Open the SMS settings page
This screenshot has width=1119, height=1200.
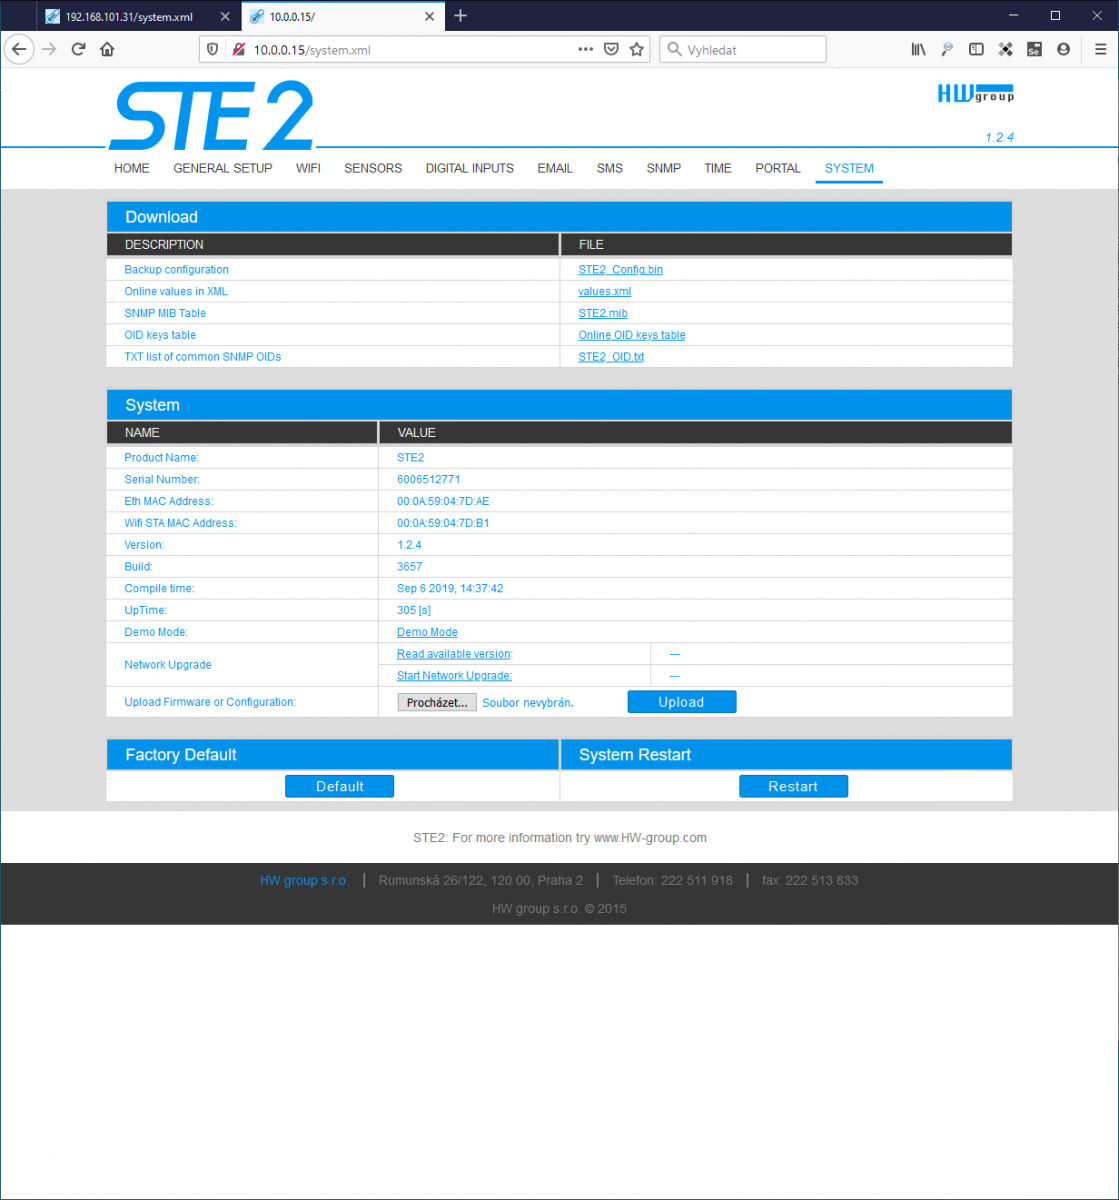click(610, 168)
